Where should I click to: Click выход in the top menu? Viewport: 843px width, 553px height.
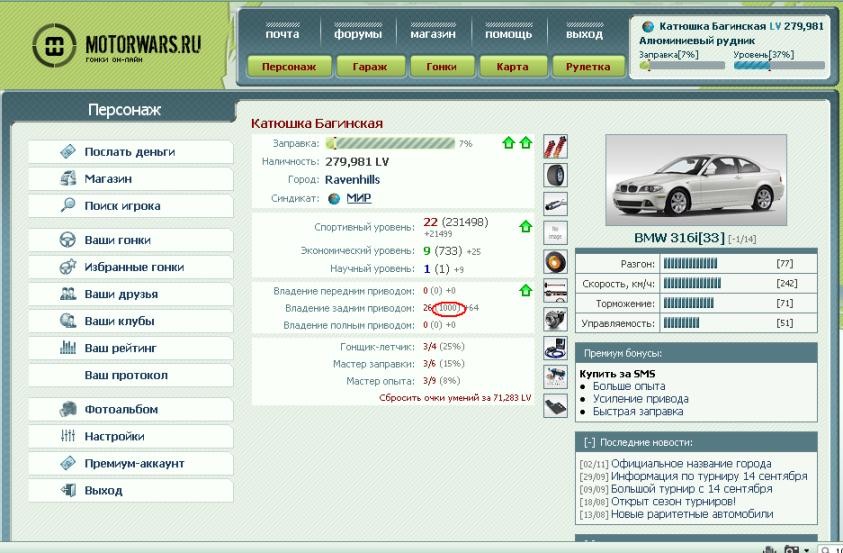[x=584, y=33]
